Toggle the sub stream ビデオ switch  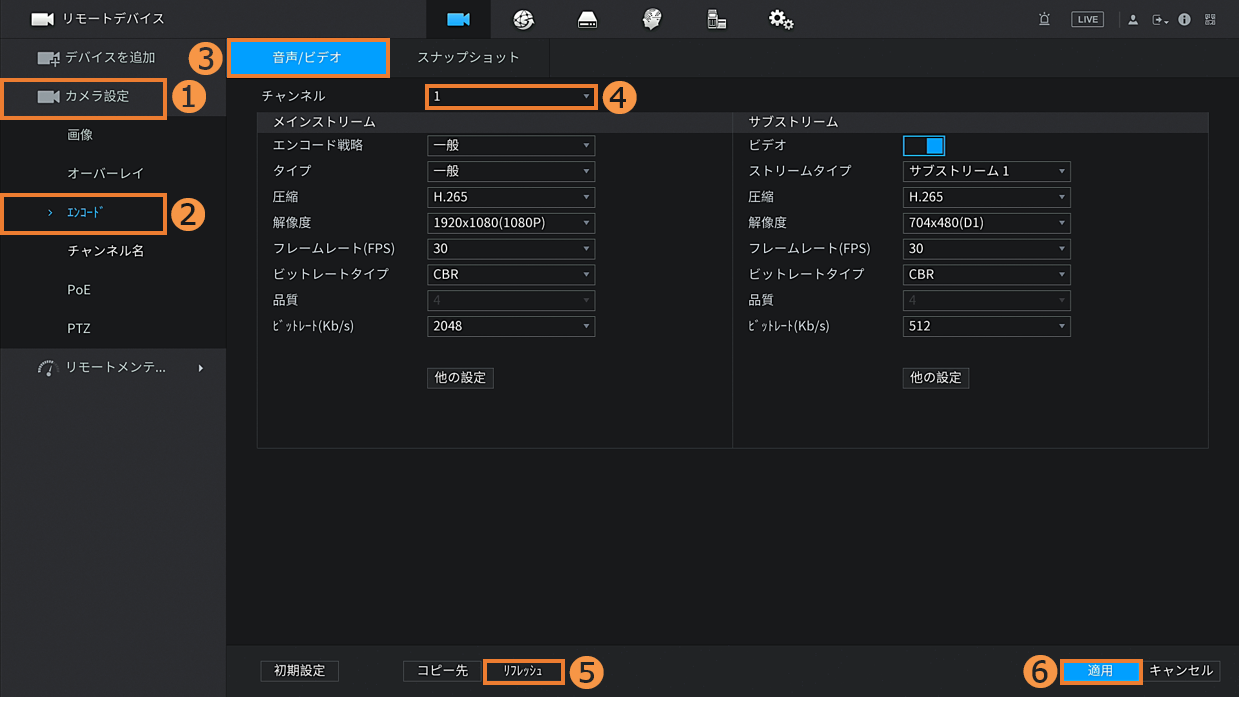[924, 145]
